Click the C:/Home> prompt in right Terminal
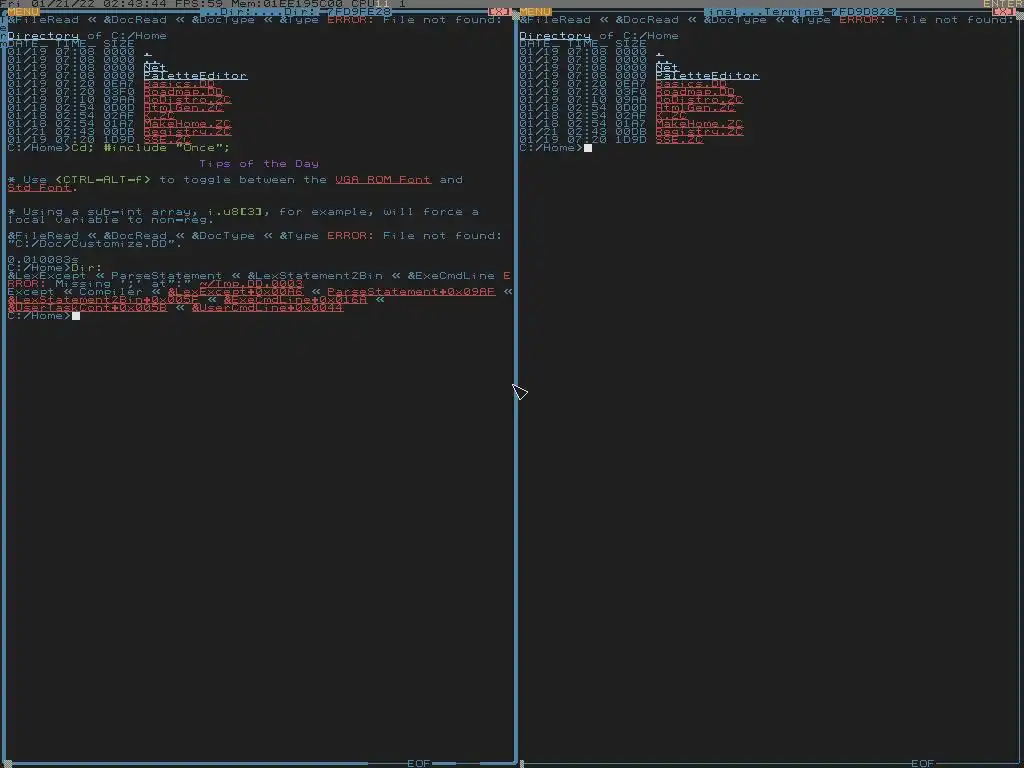Screen dimensions: 1024x768 551,148
